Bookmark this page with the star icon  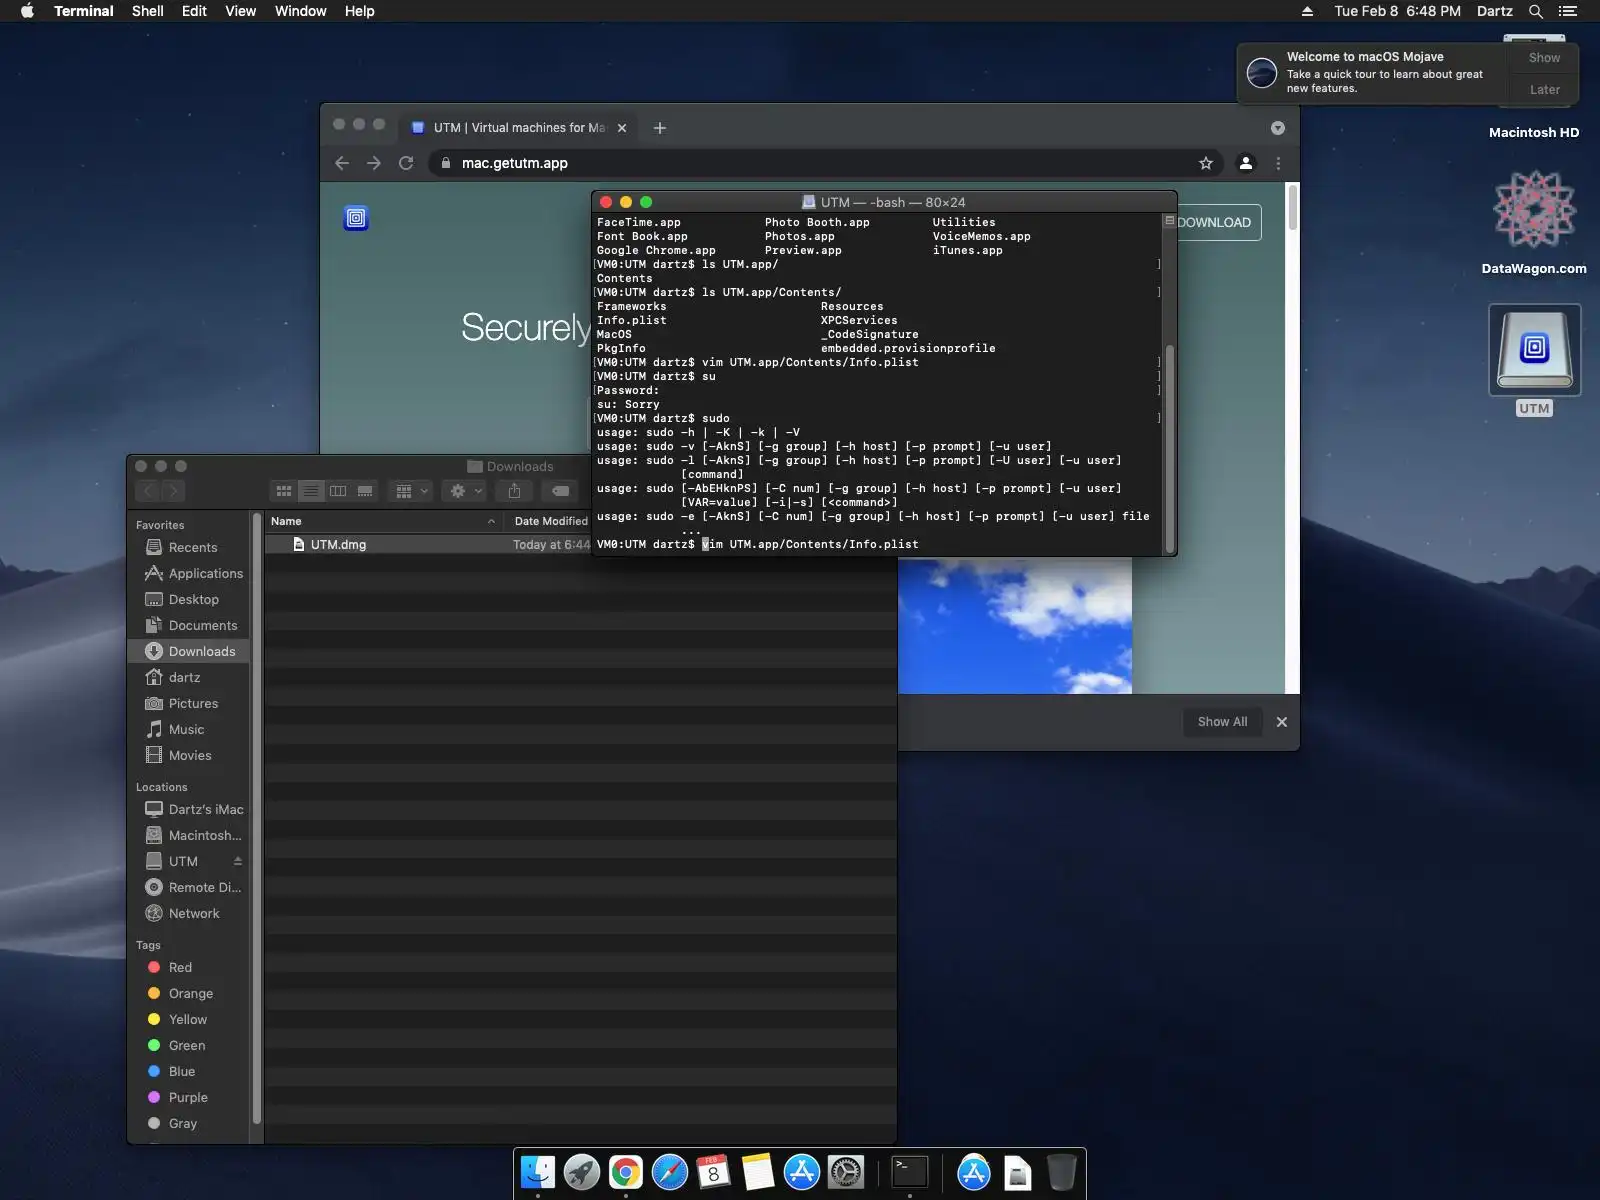point(1206,163)
